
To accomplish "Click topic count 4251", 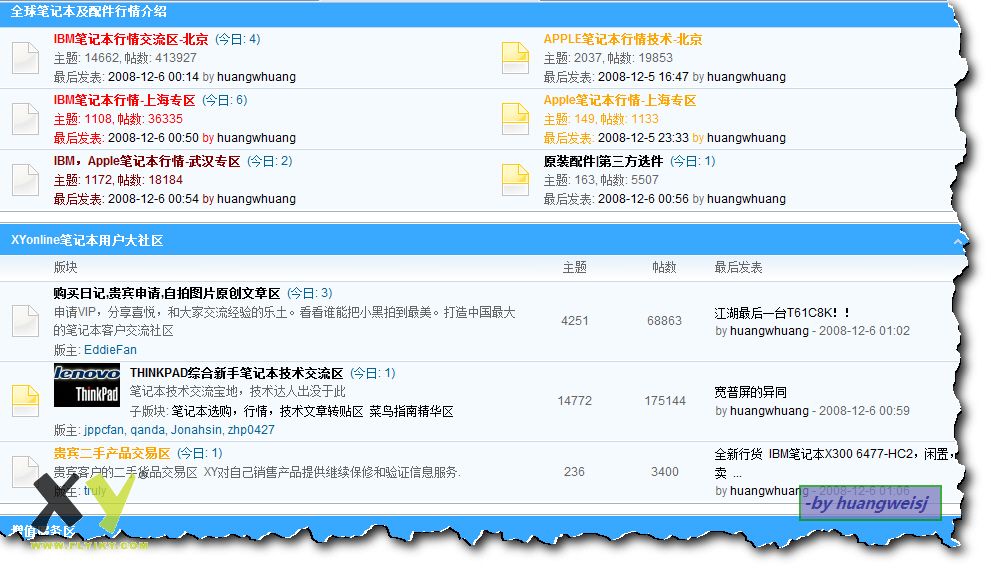I will tap(575, 321).
